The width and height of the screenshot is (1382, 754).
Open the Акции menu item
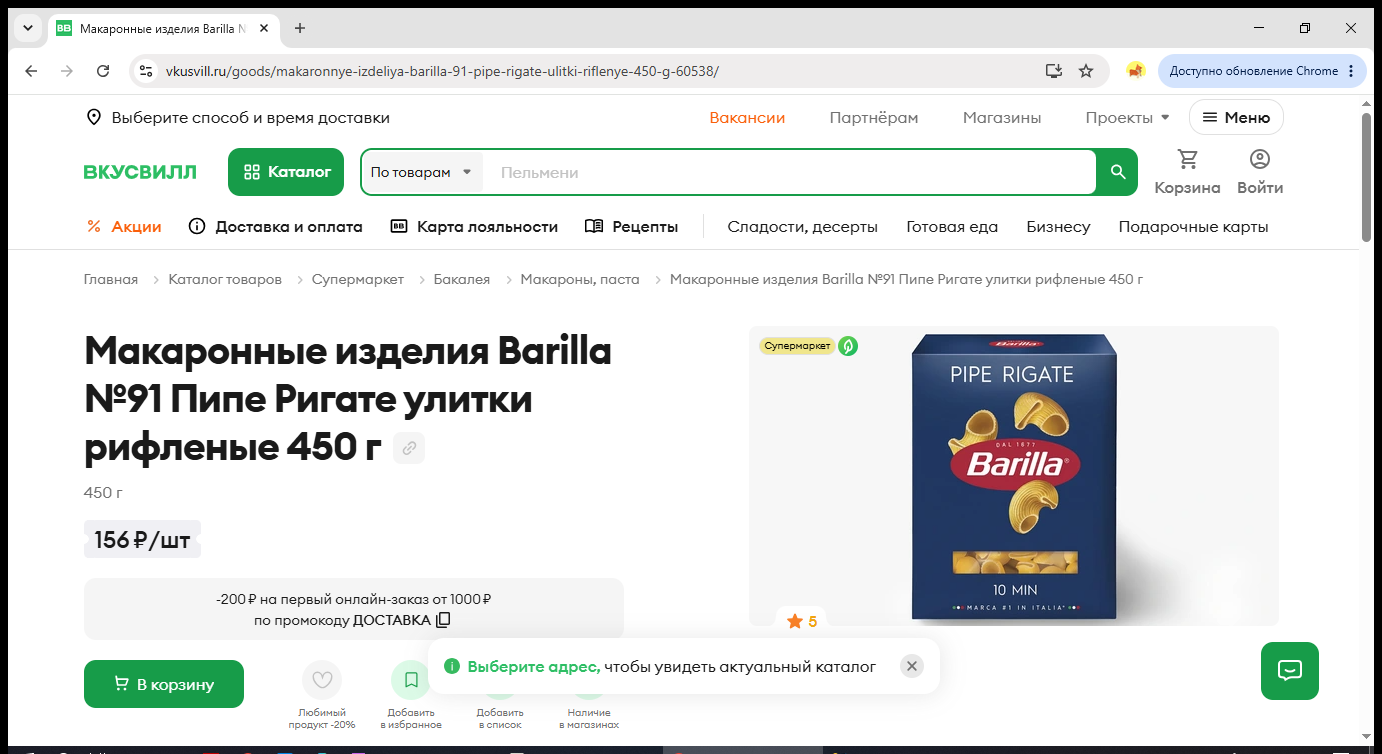point(124,227)
